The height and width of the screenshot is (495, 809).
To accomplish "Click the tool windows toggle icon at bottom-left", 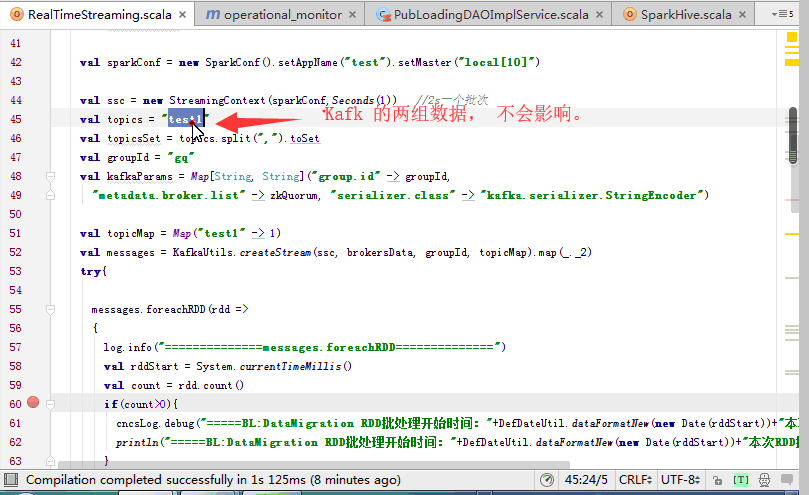I will point(11,480).
